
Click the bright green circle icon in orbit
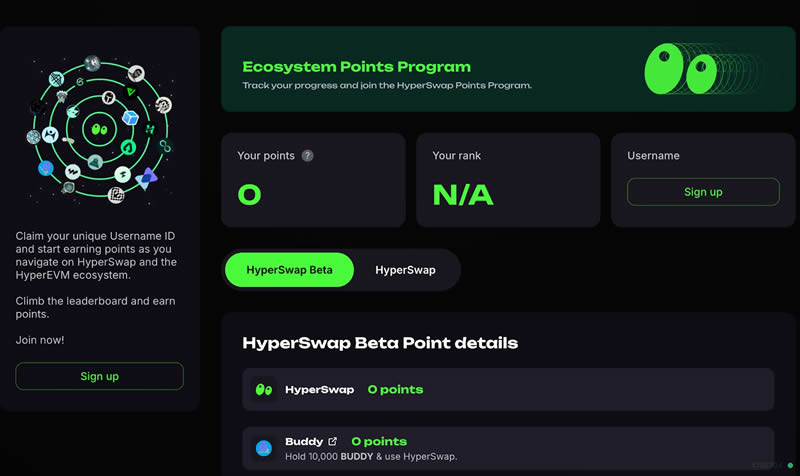(x=128, y=147)
